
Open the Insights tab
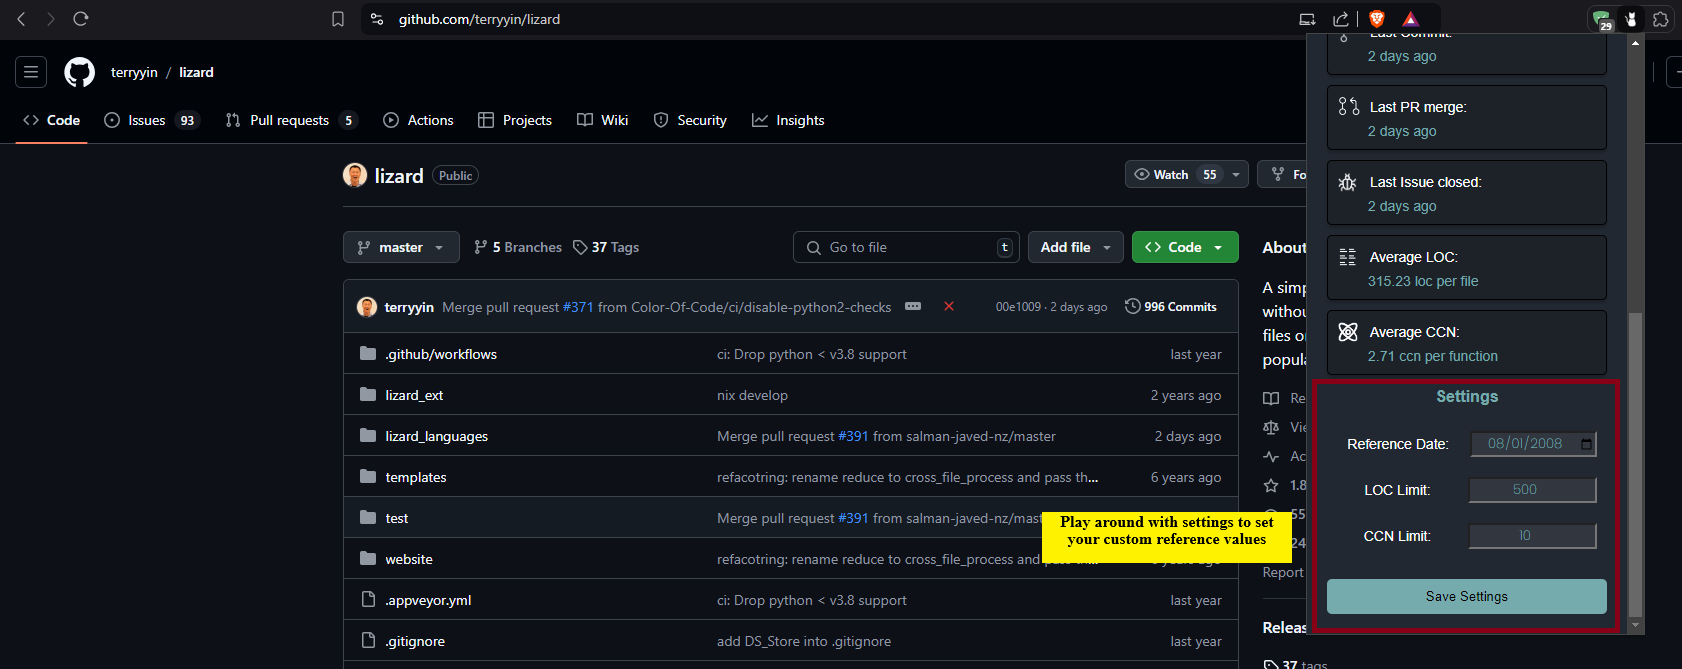tap(788, 120)
